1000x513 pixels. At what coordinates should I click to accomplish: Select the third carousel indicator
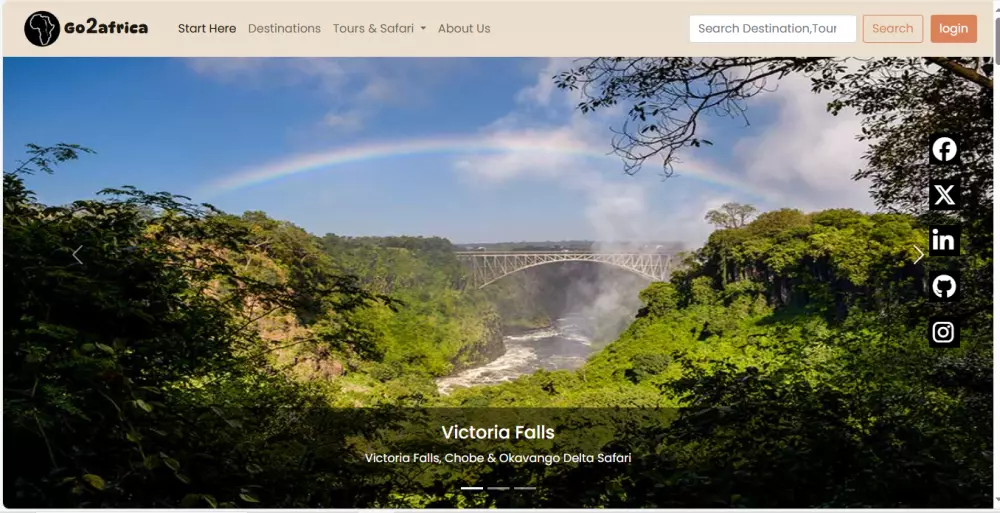pos(526,488)
